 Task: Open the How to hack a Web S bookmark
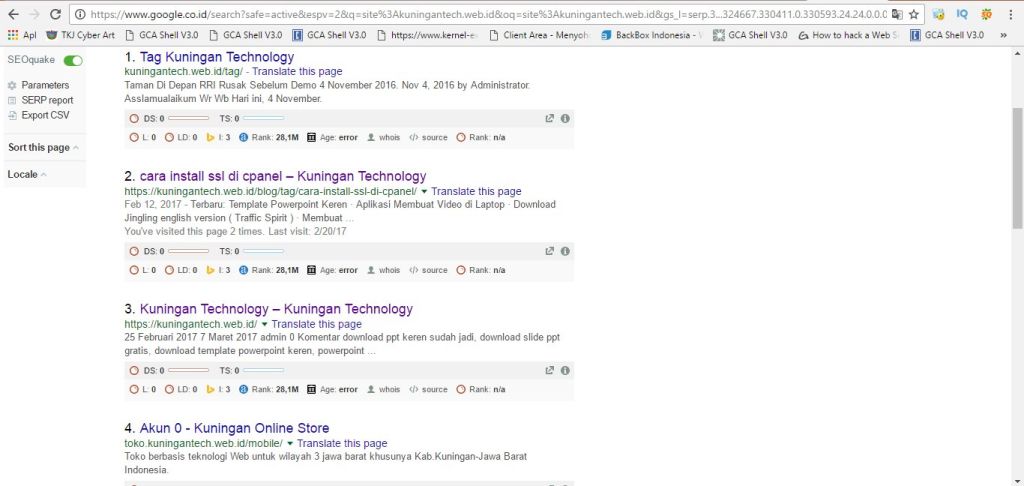(x=848, y=35)
